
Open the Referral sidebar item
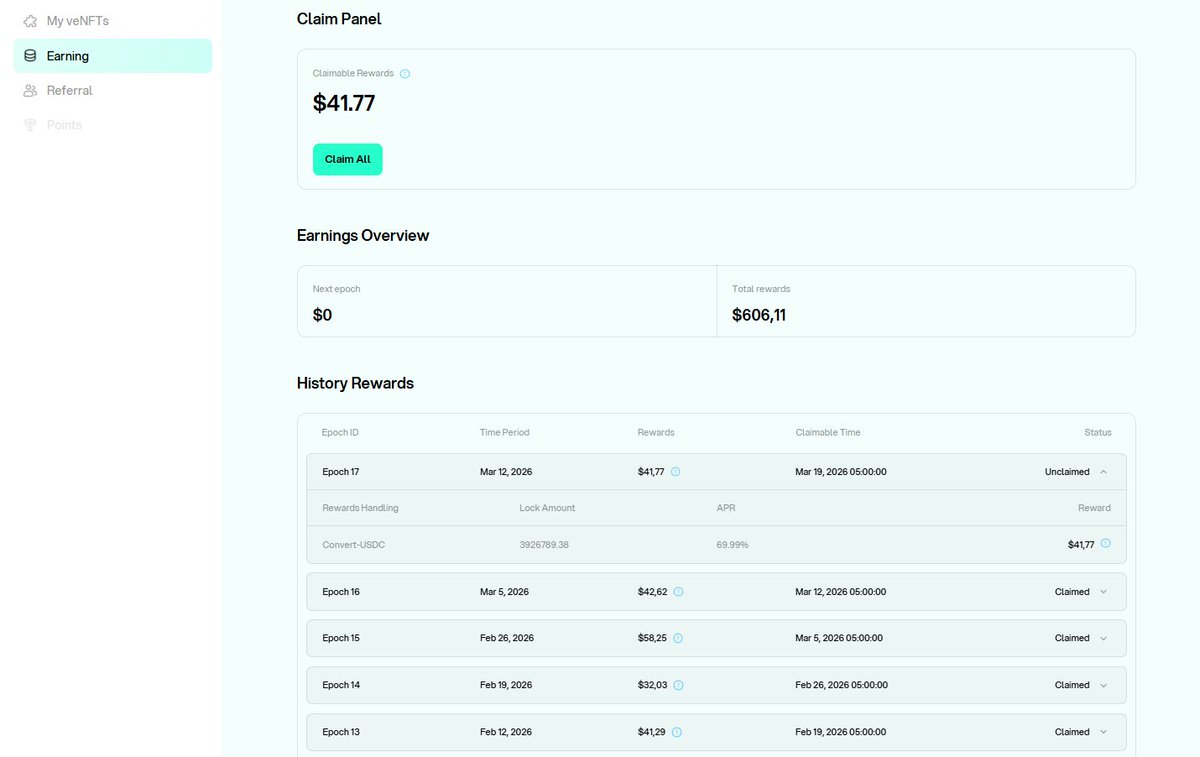click(x=113, y=90)
